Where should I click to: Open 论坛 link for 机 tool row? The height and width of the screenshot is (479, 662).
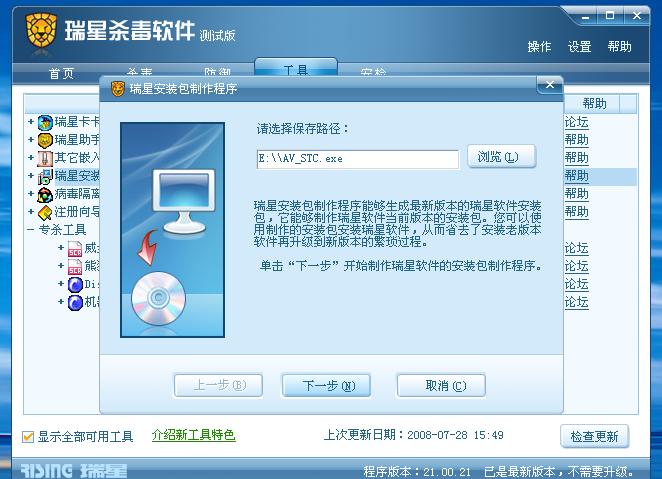576,302
